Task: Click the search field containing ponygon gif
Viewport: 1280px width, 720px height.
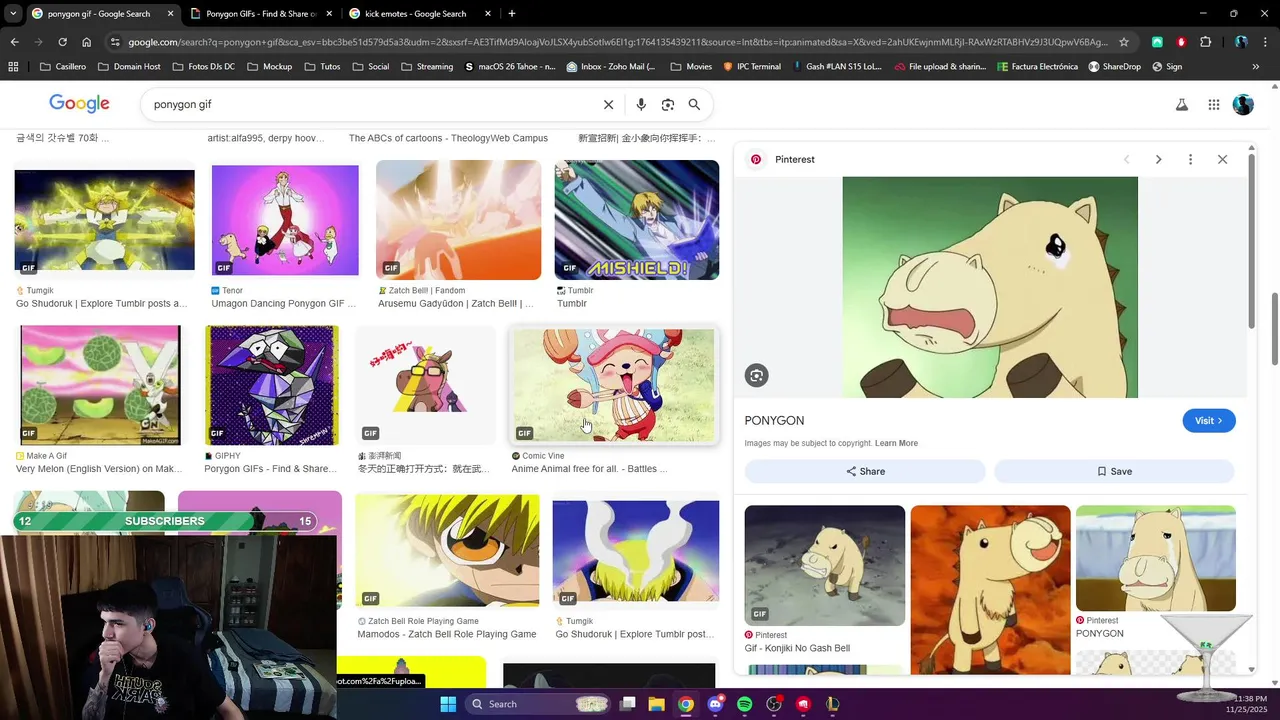Action: [x=370, y=104]
